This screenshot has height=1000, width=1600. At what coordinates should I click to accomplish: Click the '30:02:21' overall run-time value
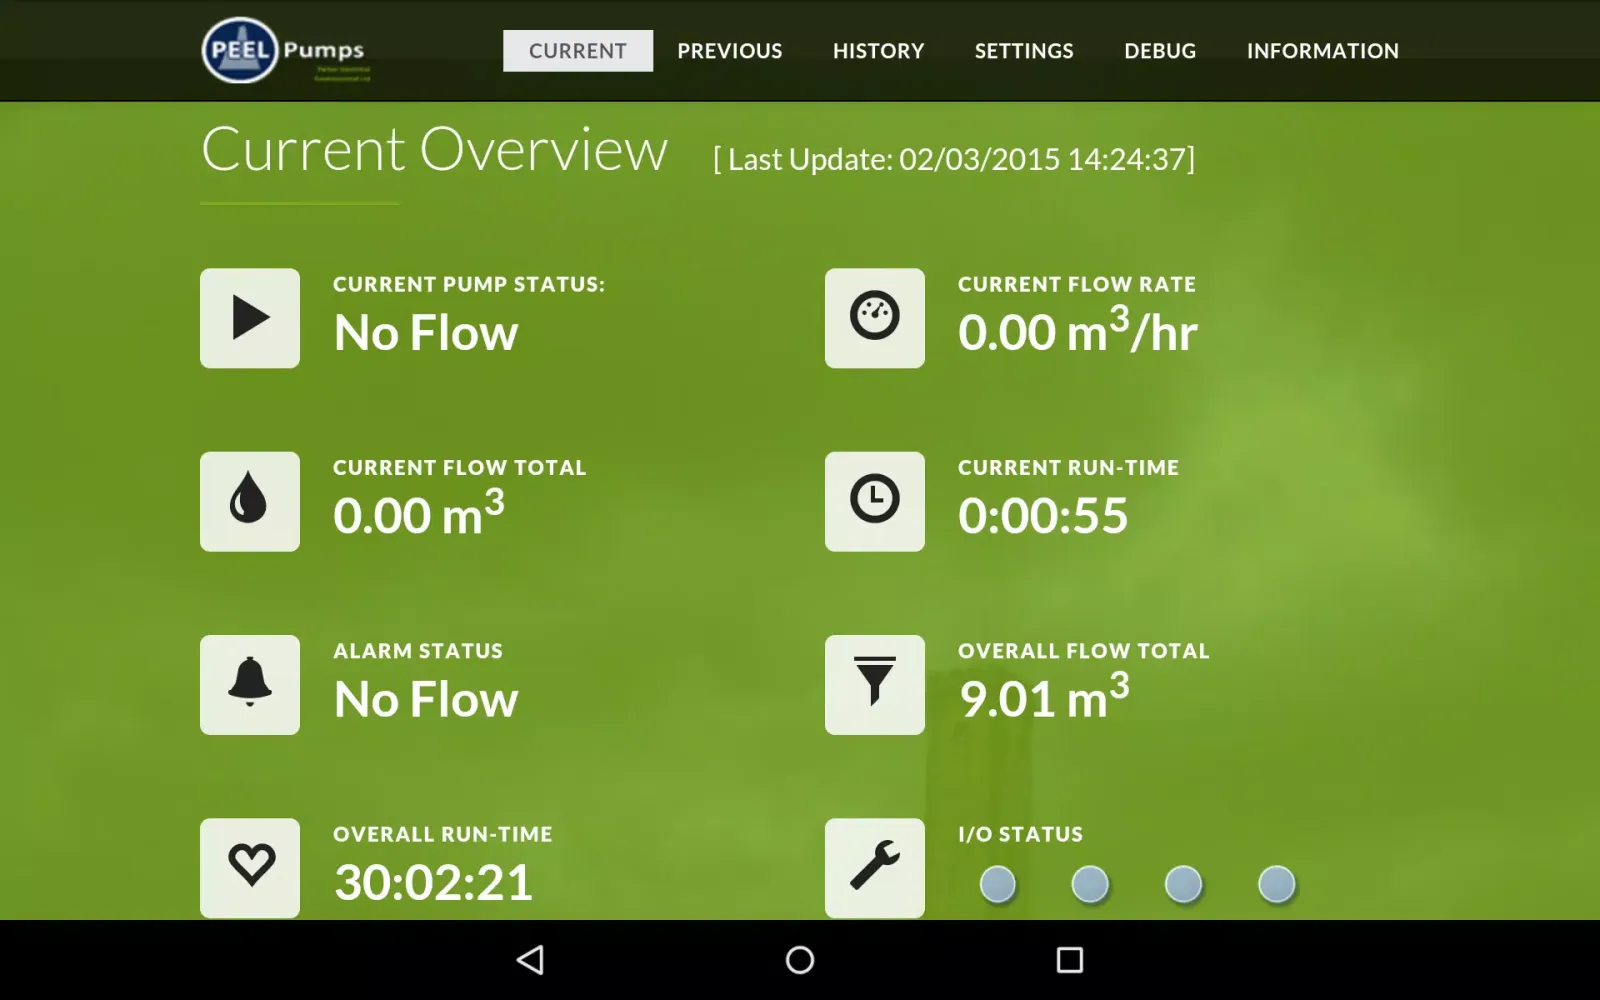[x=434, y=883]
